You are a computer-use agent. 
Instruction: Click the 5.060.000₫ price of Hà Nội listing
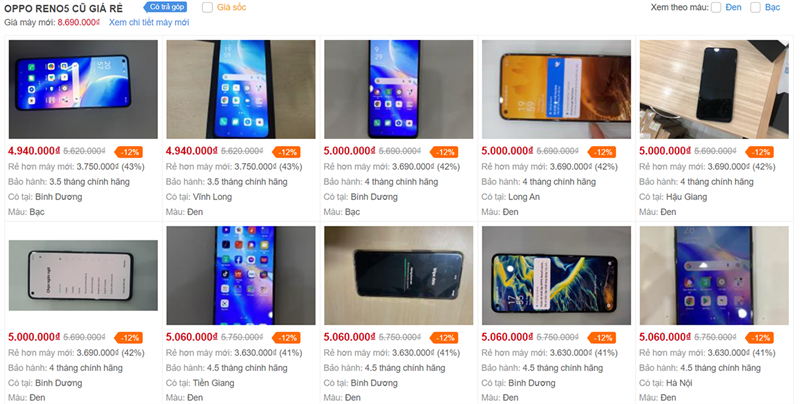point(665,337)
